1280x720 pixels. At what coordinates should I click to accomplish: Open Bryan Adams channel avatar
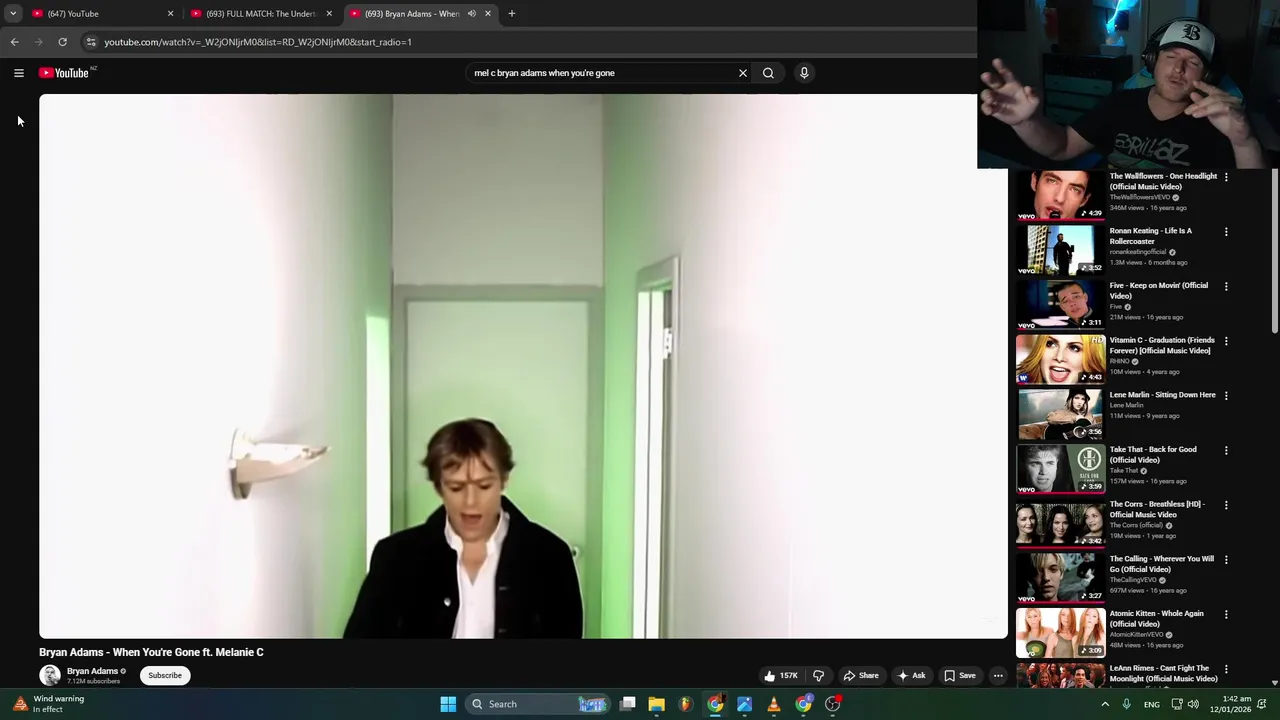point(49,675)
